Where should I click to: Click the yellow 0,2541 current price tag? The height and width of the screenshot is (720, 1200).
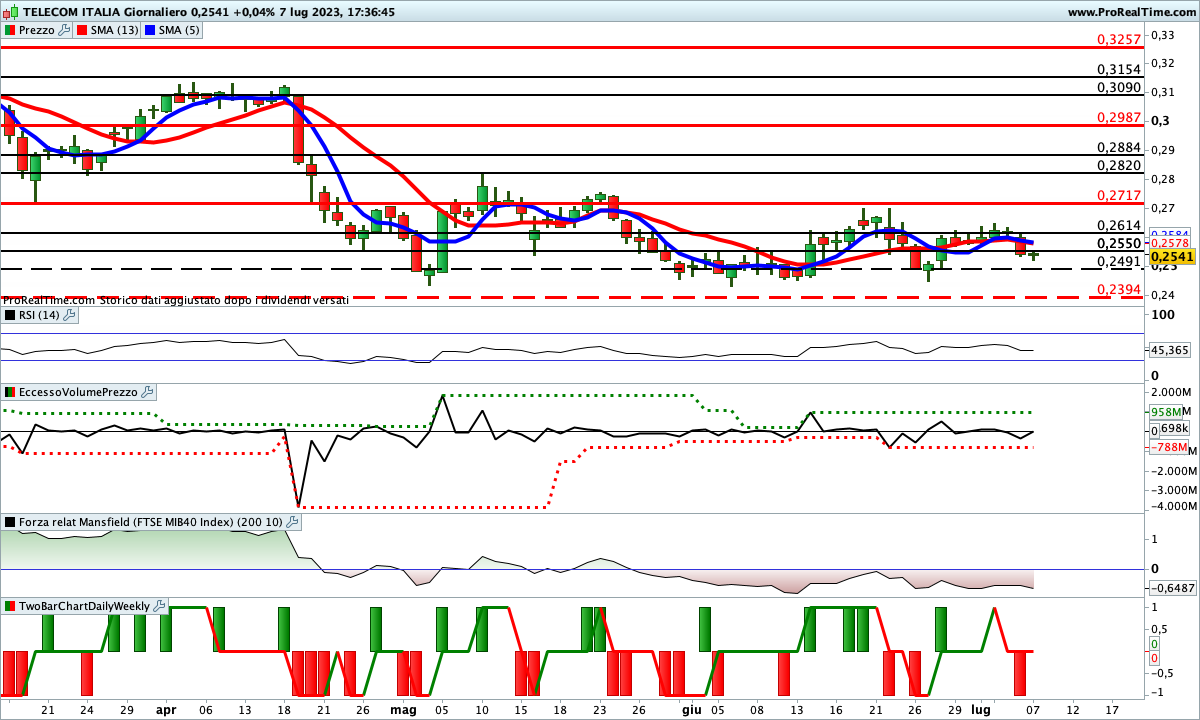(1172, 257)
